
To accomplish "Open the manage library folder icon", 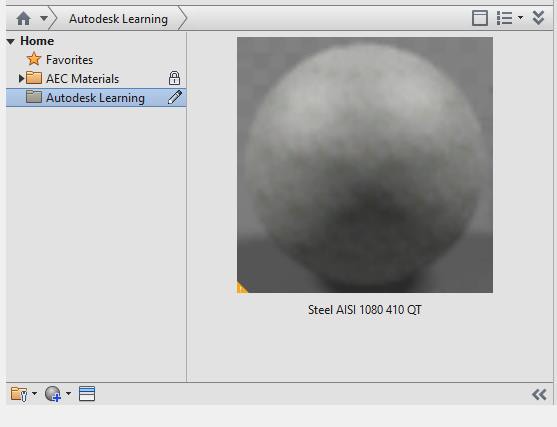I will pos(19,394).
